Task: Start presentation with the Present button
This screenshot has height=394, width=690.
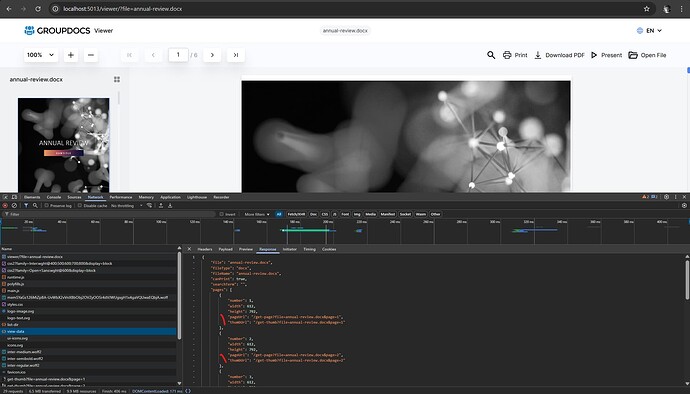Action: pos(606,55)
